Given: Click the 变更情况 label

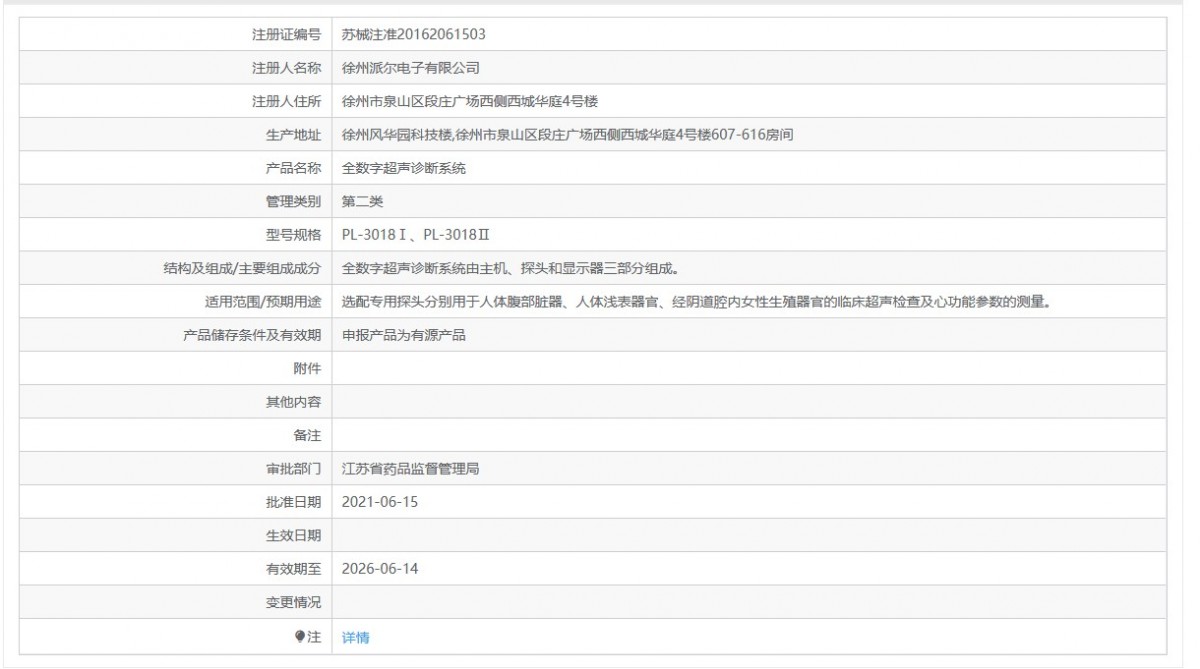Looking at the screenshot, I should pyautogui.click(x=293, y=602).
